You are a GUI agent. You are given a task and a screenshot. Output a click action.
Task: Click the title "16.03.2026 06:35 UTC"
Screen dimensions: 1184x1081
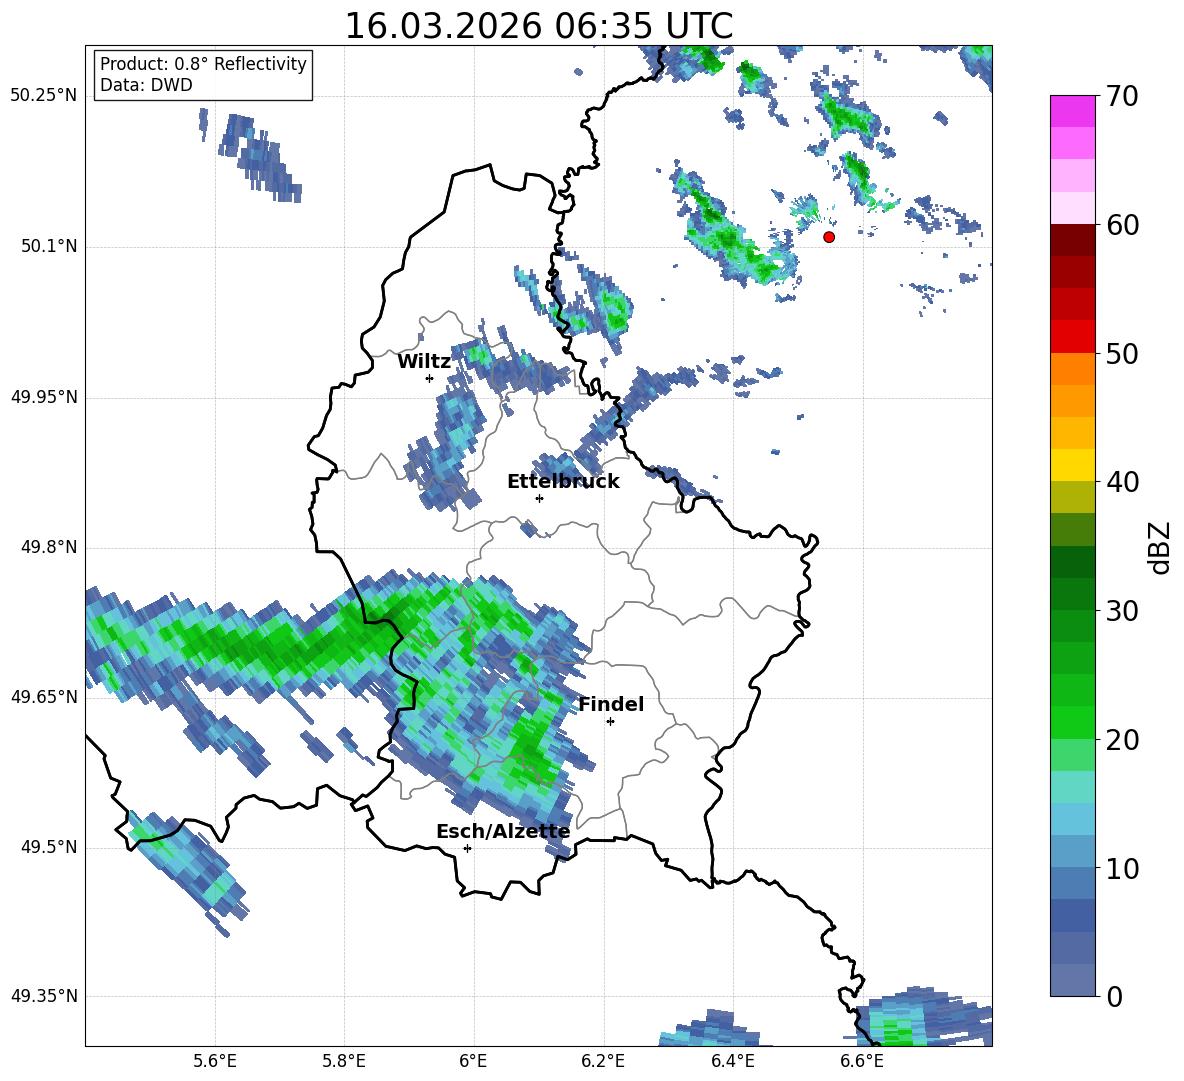[x=538, y=26]
